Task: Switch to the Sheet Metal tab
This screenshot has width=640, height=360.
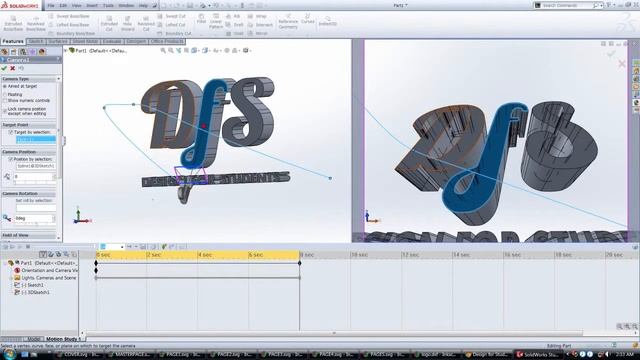Action: click(85, 42)
